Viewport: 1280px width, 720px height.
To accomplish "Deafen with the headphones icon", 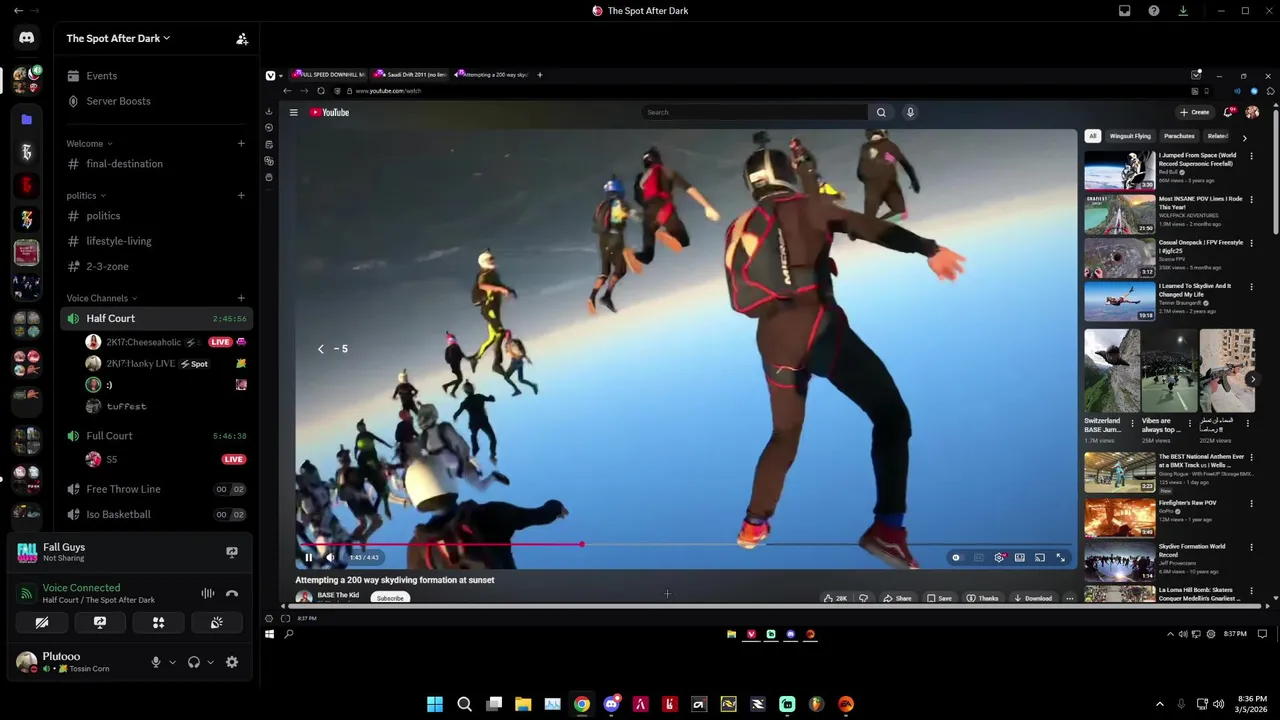I will click(194, 662).
